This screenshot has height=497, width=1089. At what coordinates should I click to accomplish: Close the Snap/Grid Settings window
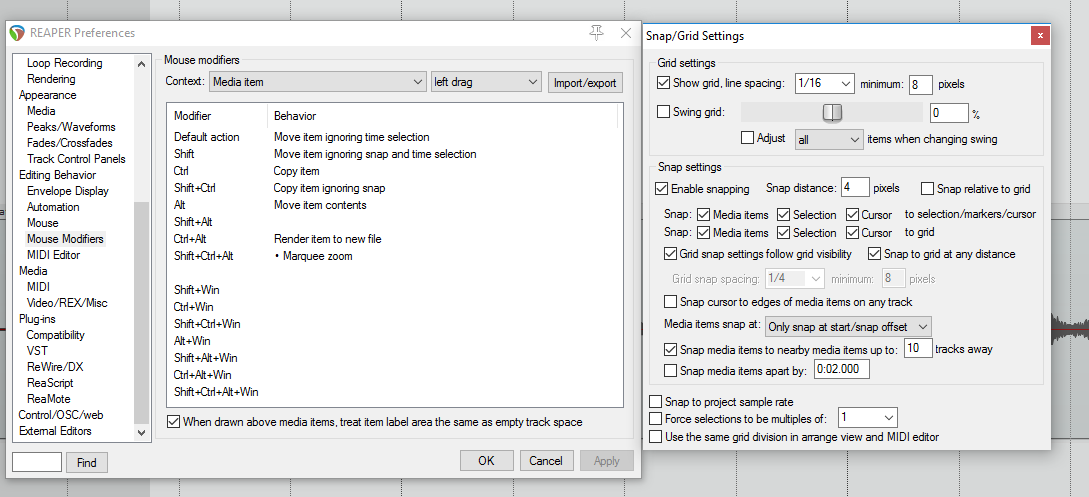tap(1040, 36)
